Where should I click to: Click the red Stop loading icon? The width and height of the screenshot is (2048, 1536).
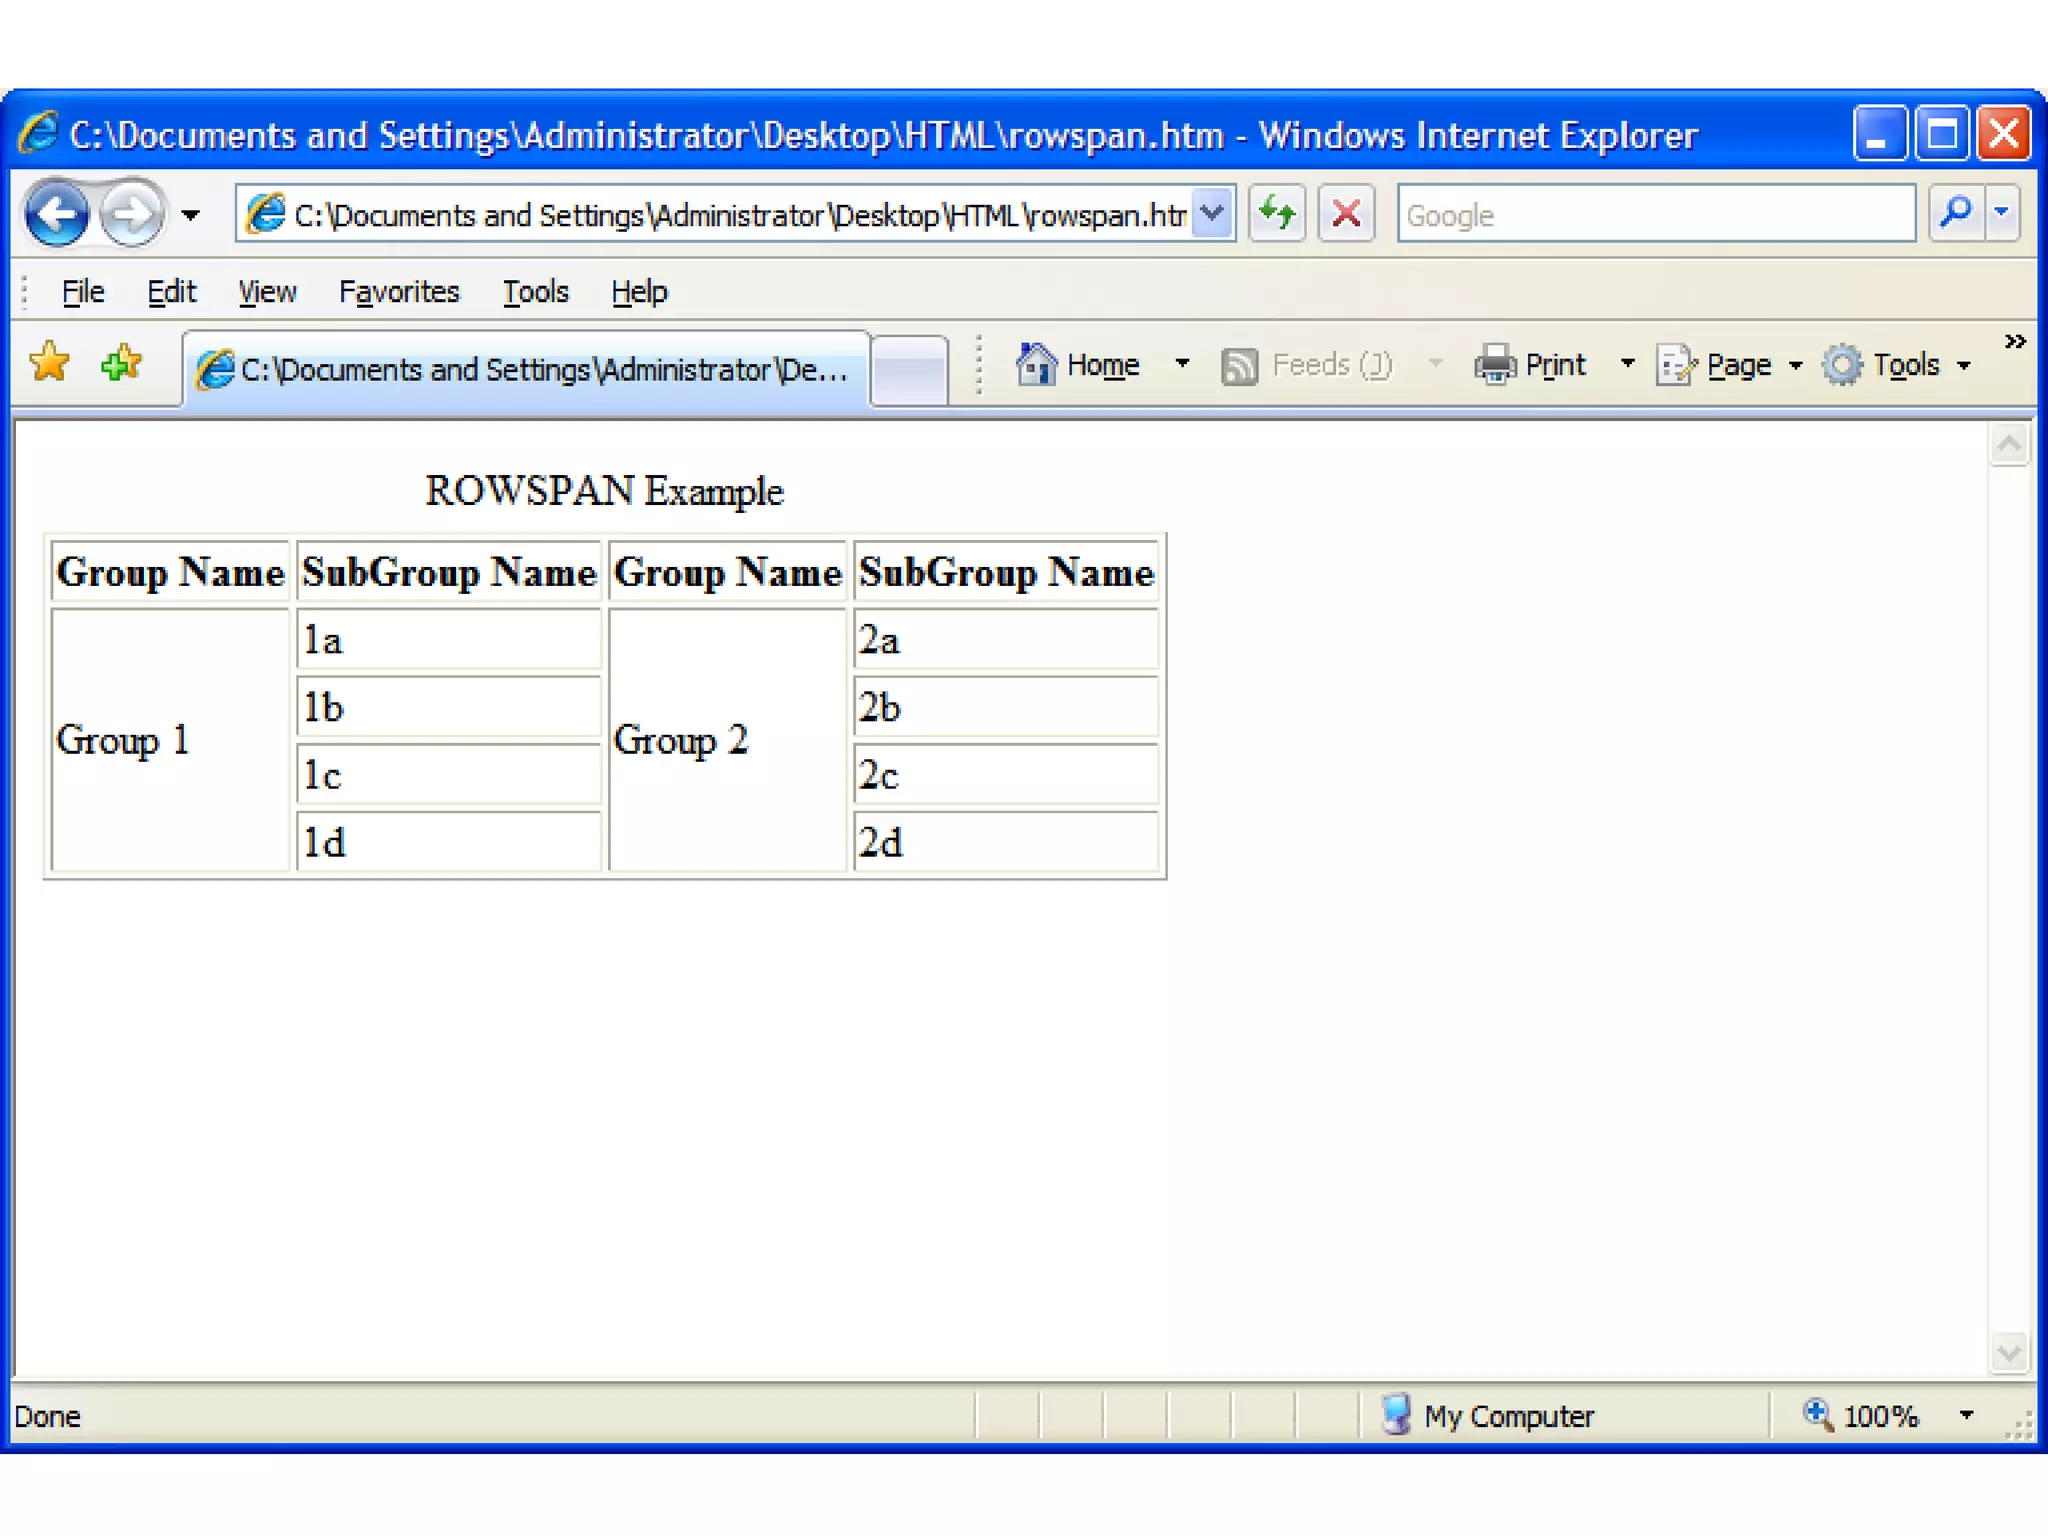point(1346,213)
